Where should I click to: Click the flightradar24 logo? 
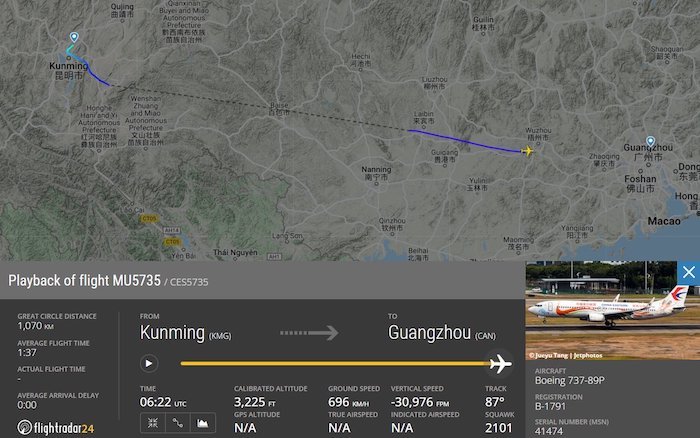(56, 428)
